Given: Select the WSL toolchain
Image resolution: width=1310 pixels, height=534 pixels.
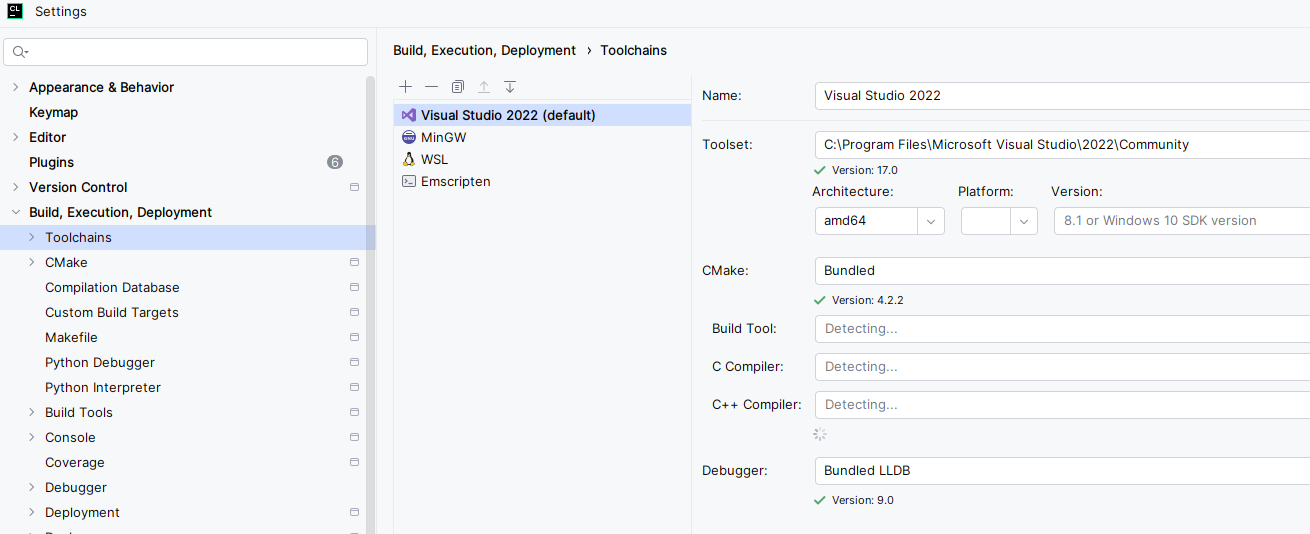Looking at the screenshot, I should click(542, 159).
